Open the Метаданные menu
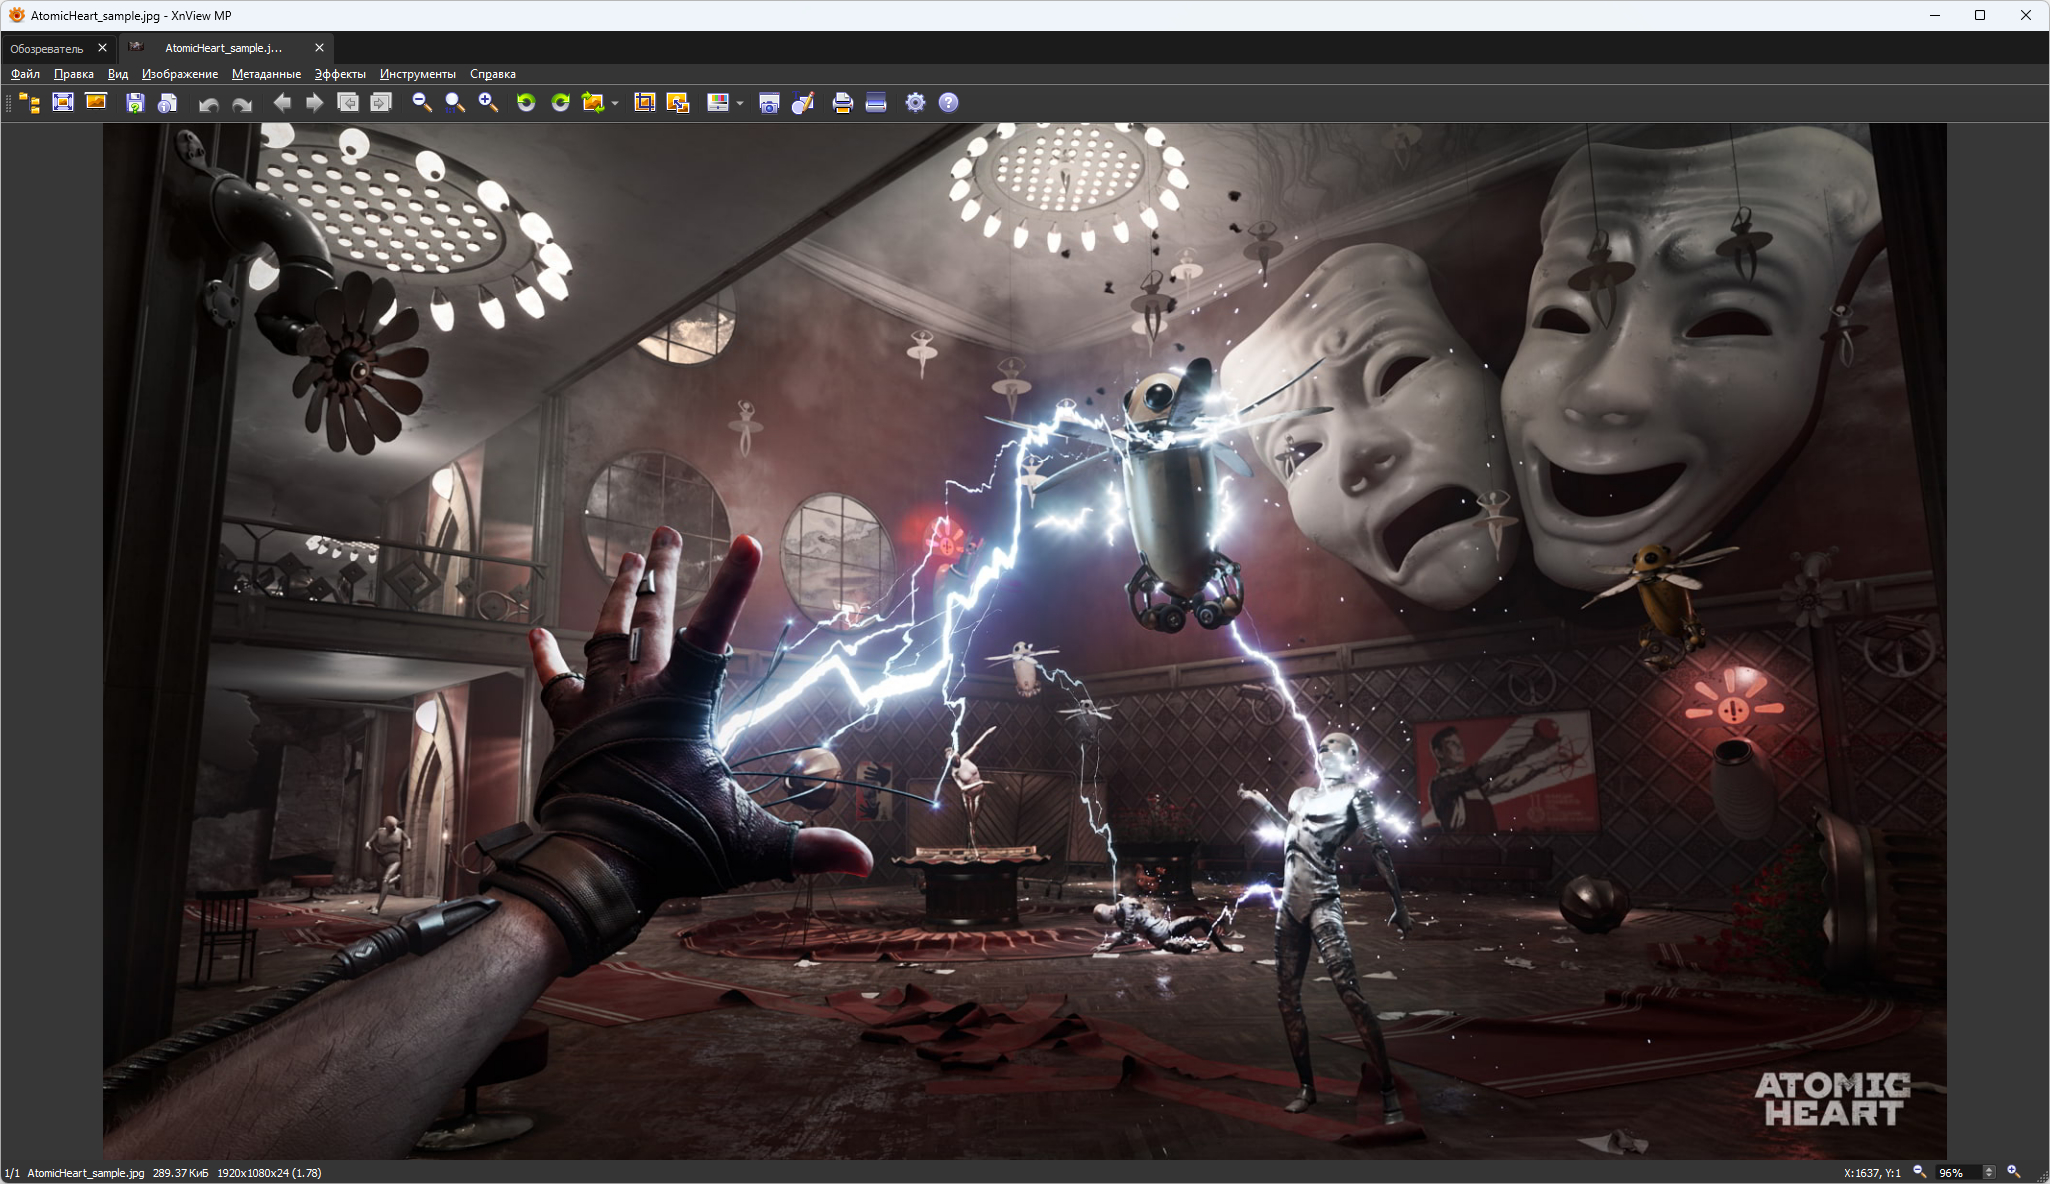2050x1184 pixels. pyautogui.click(x=266, y=74)
